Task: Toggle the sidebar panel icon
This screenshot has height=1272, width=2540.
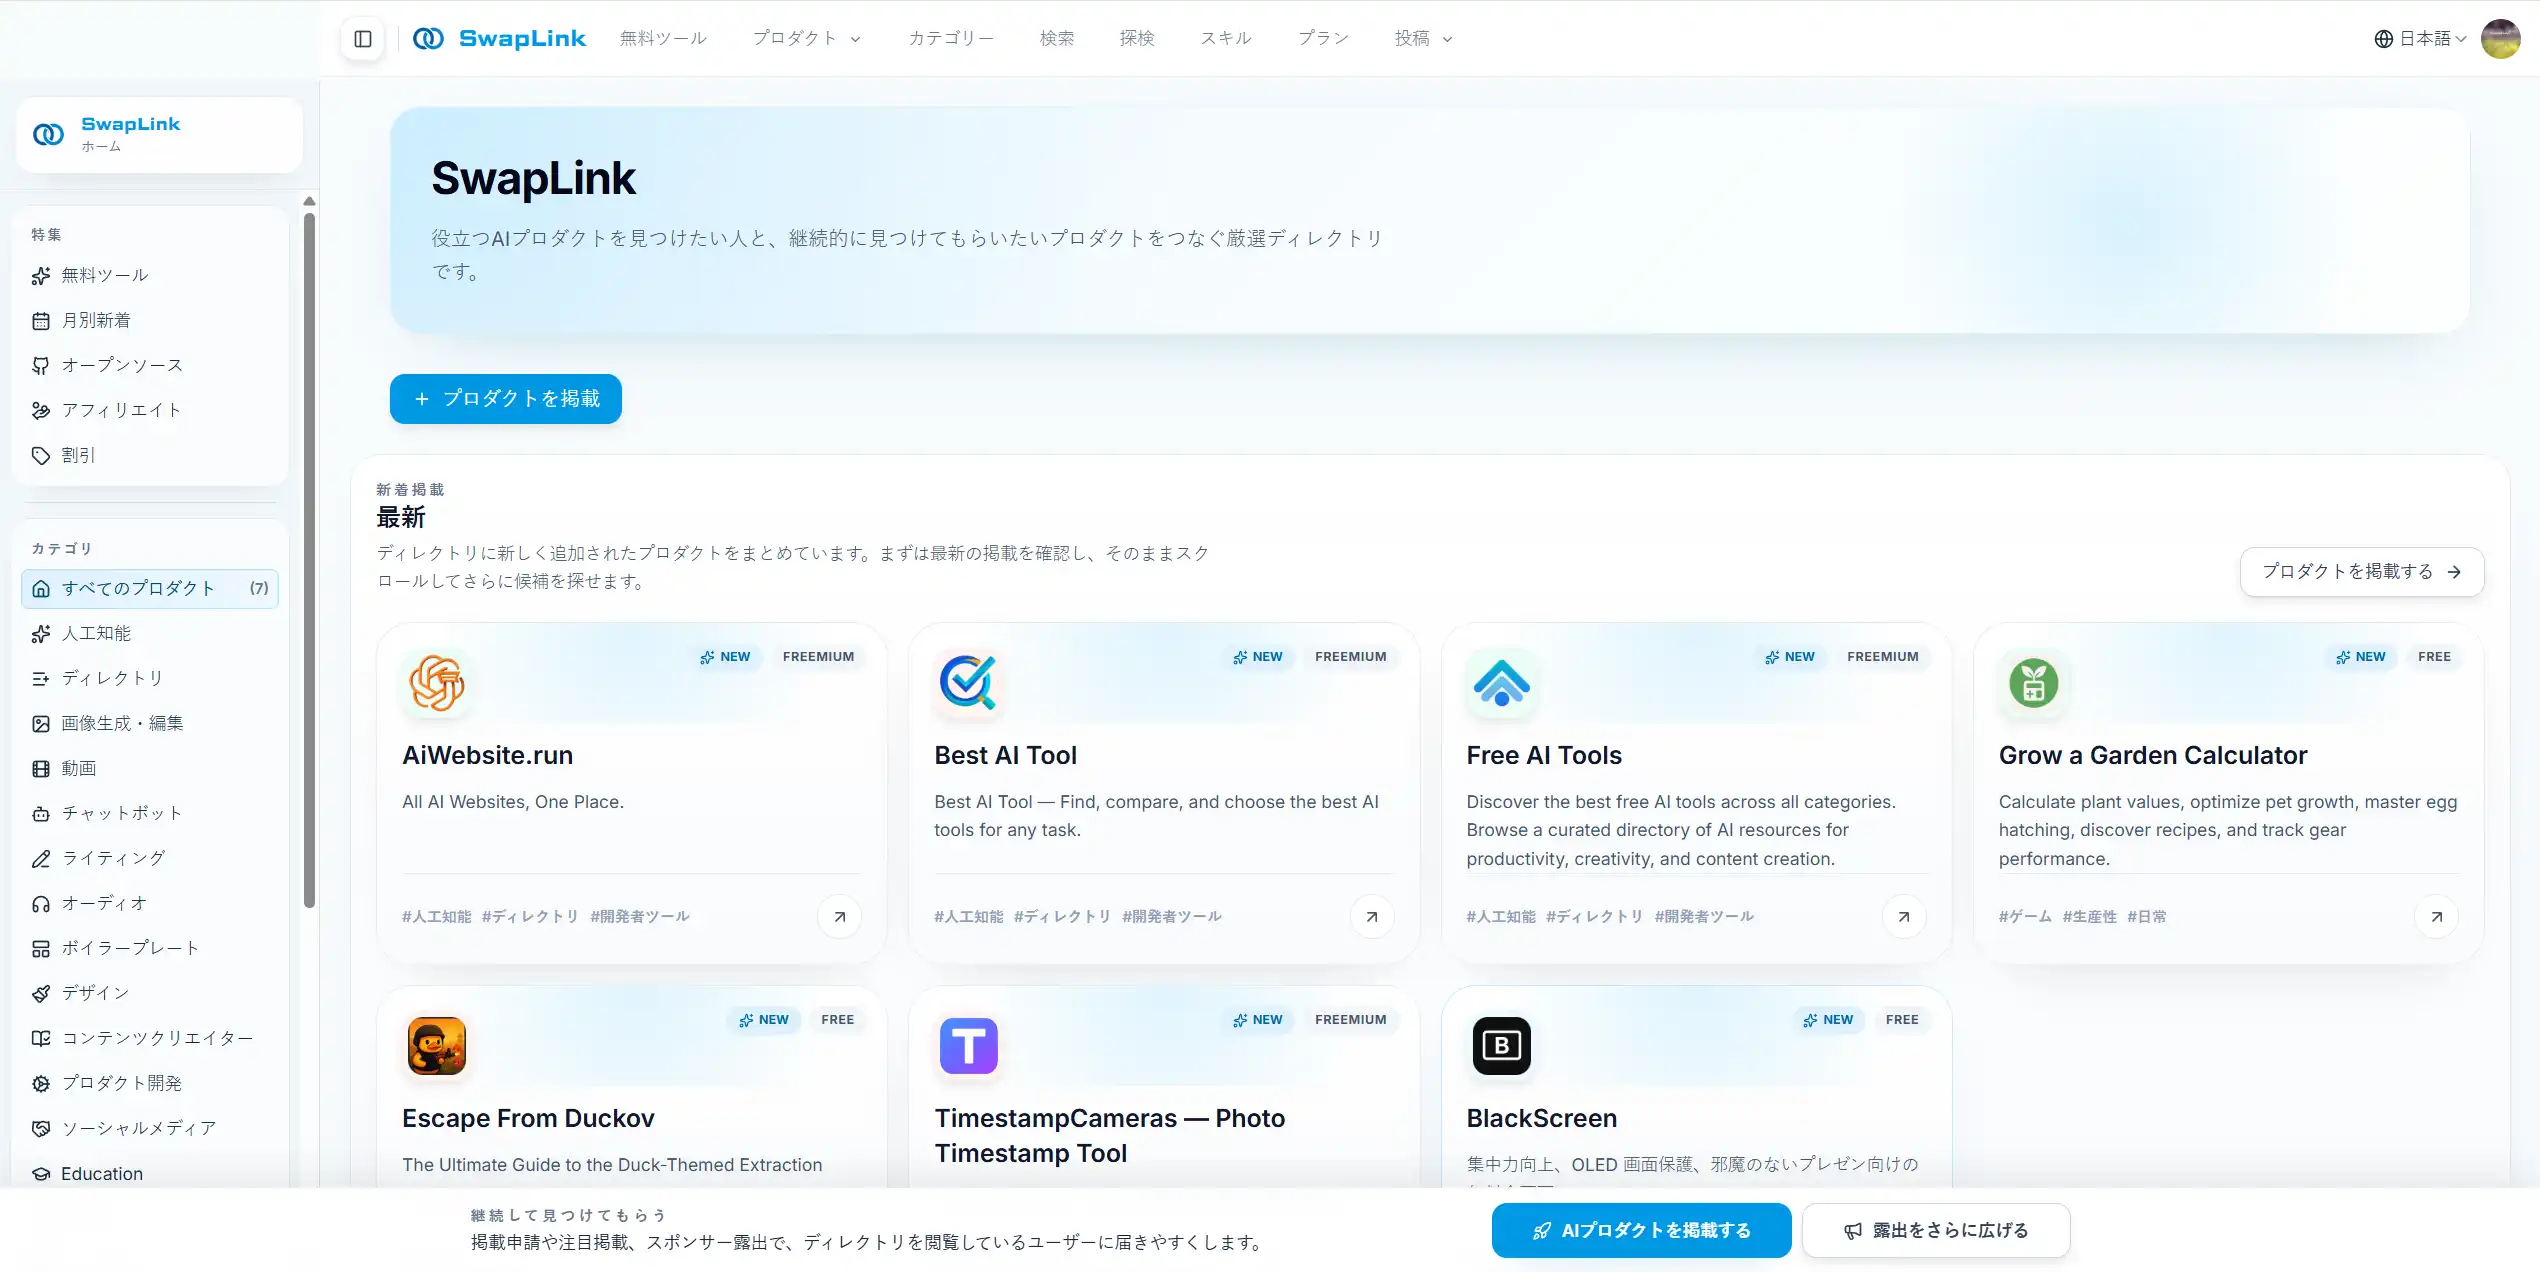Action: point(363,39)
